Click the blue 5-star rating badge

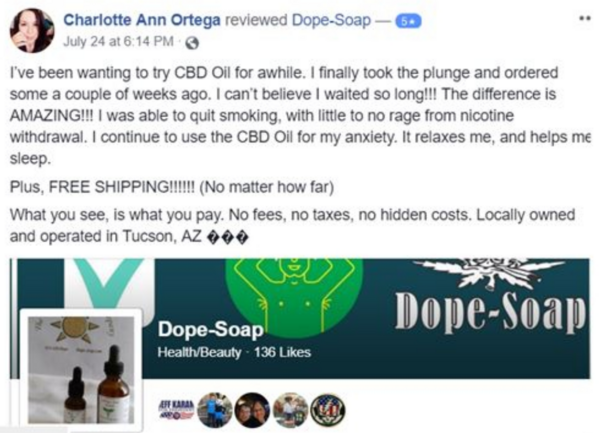tap(408, 21)
